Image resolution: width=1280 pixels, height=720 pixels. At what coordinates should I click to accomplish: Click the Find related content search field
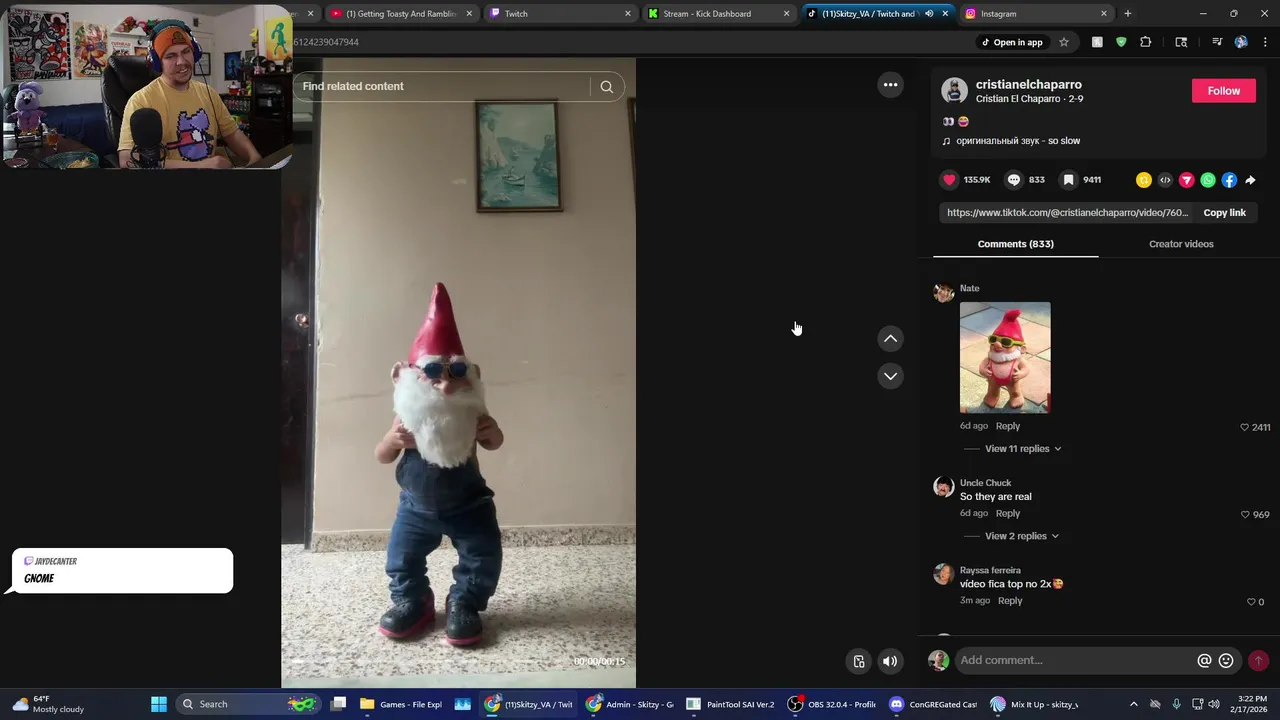(444, 87)
